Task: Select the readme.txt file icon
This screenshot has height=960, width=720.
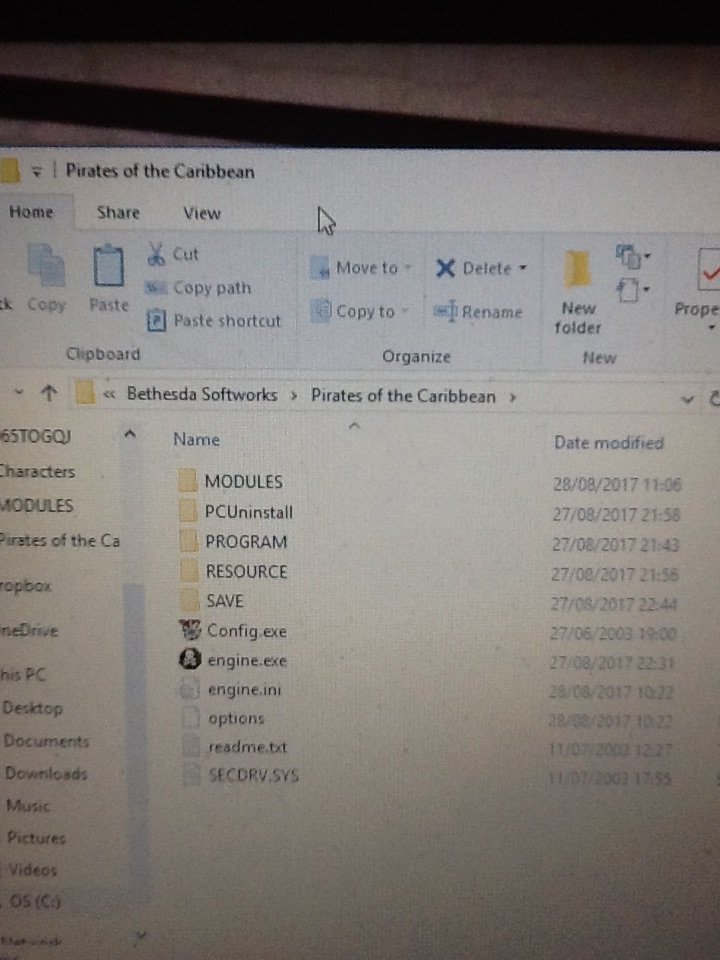Action: (192, 746)
